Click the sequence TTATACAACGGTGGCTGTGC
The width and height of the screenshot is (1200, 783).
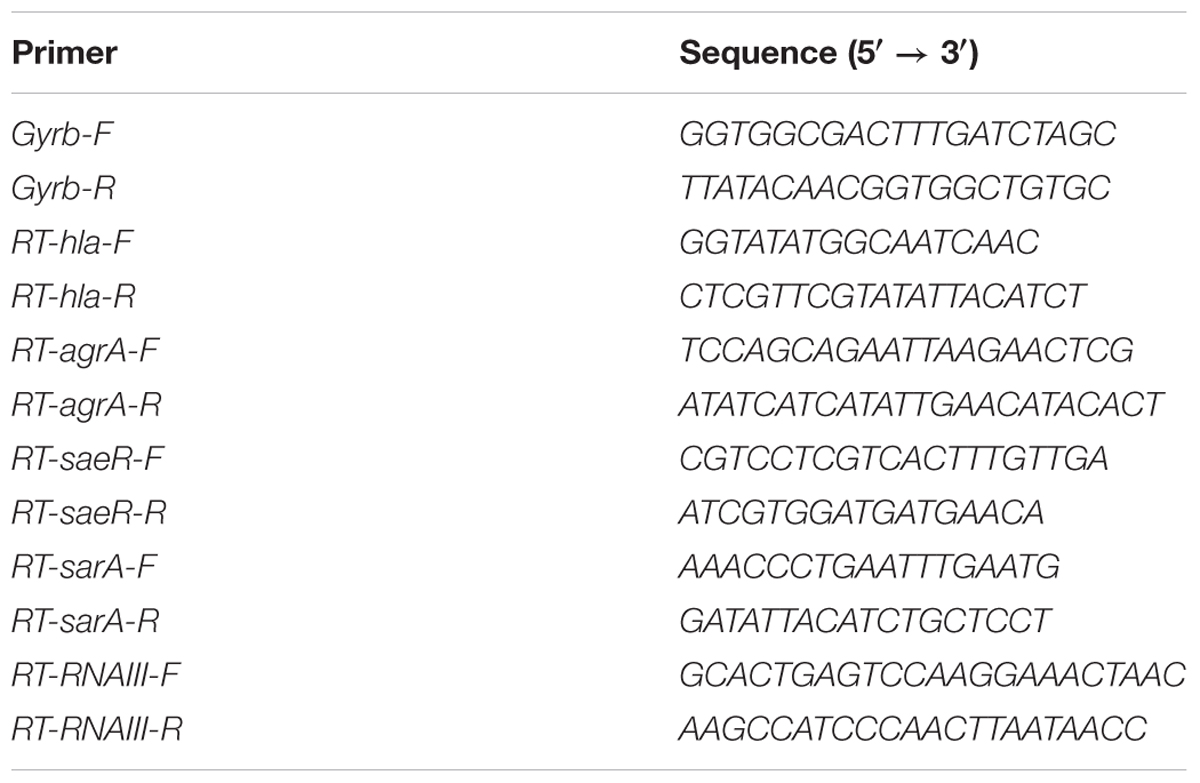894,188
